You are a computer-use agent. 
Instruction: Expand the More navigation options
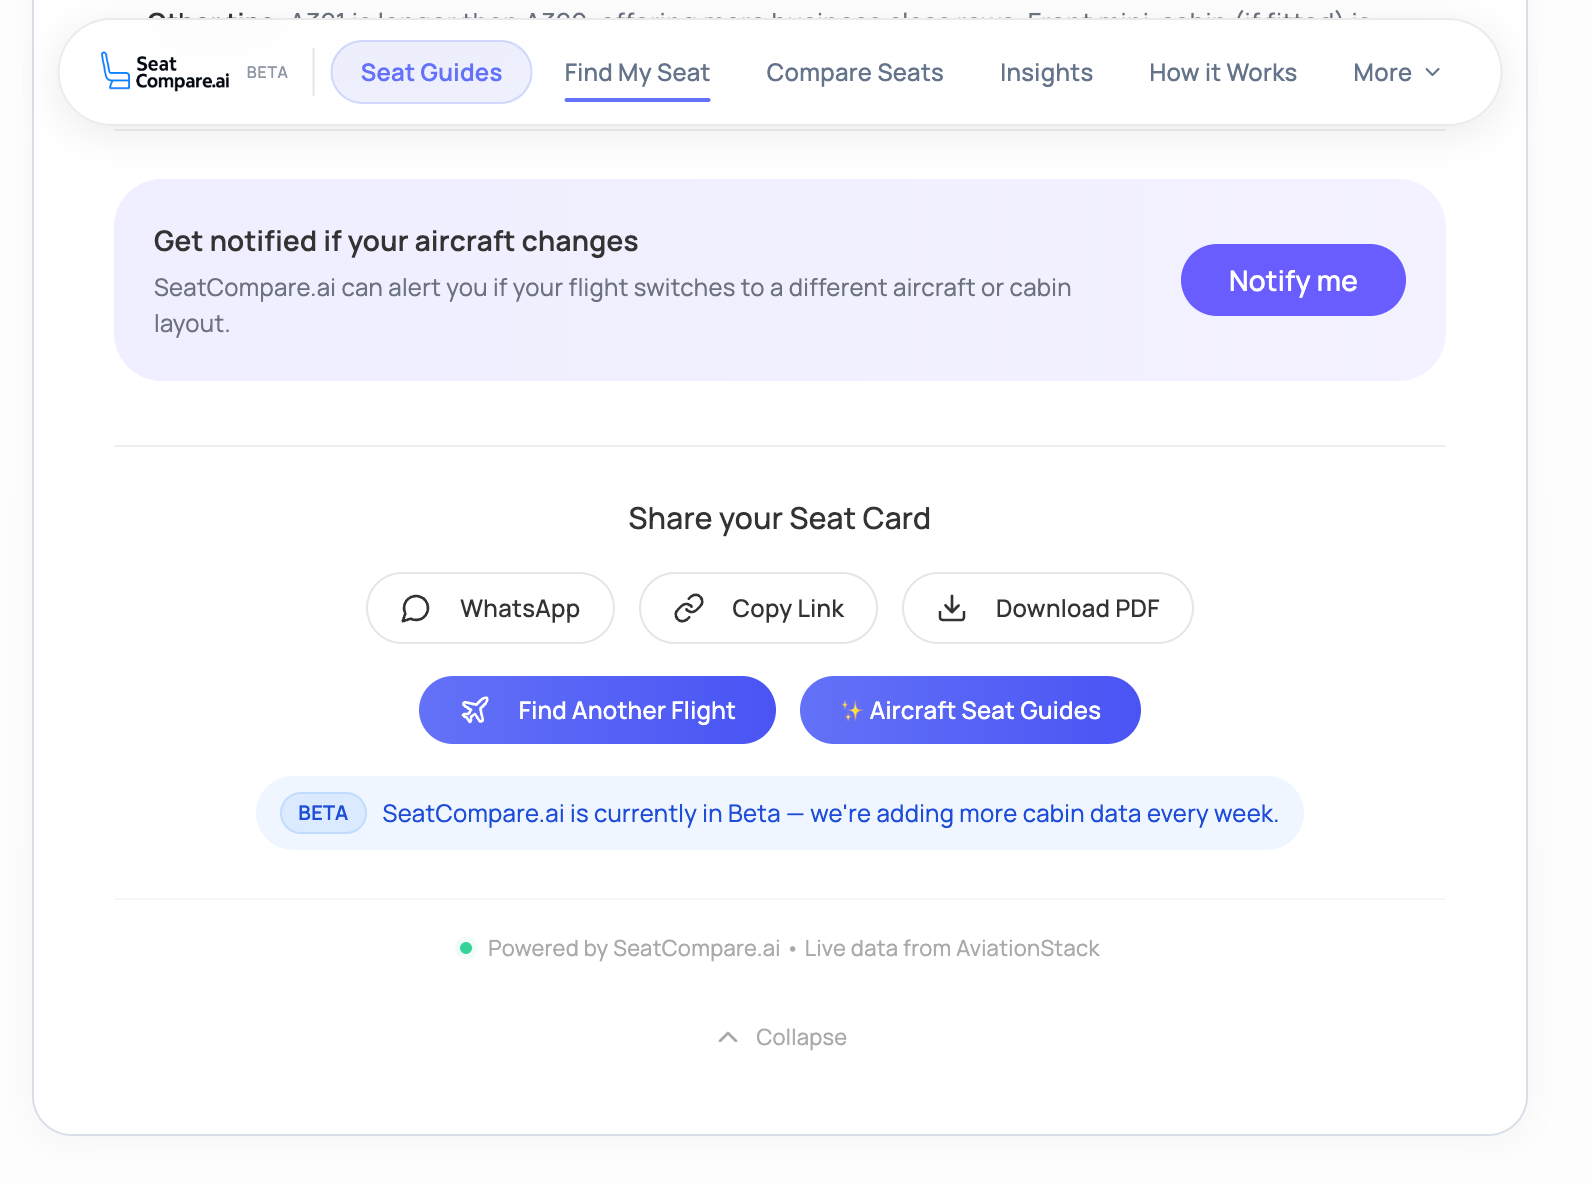tap(1396, 72)
